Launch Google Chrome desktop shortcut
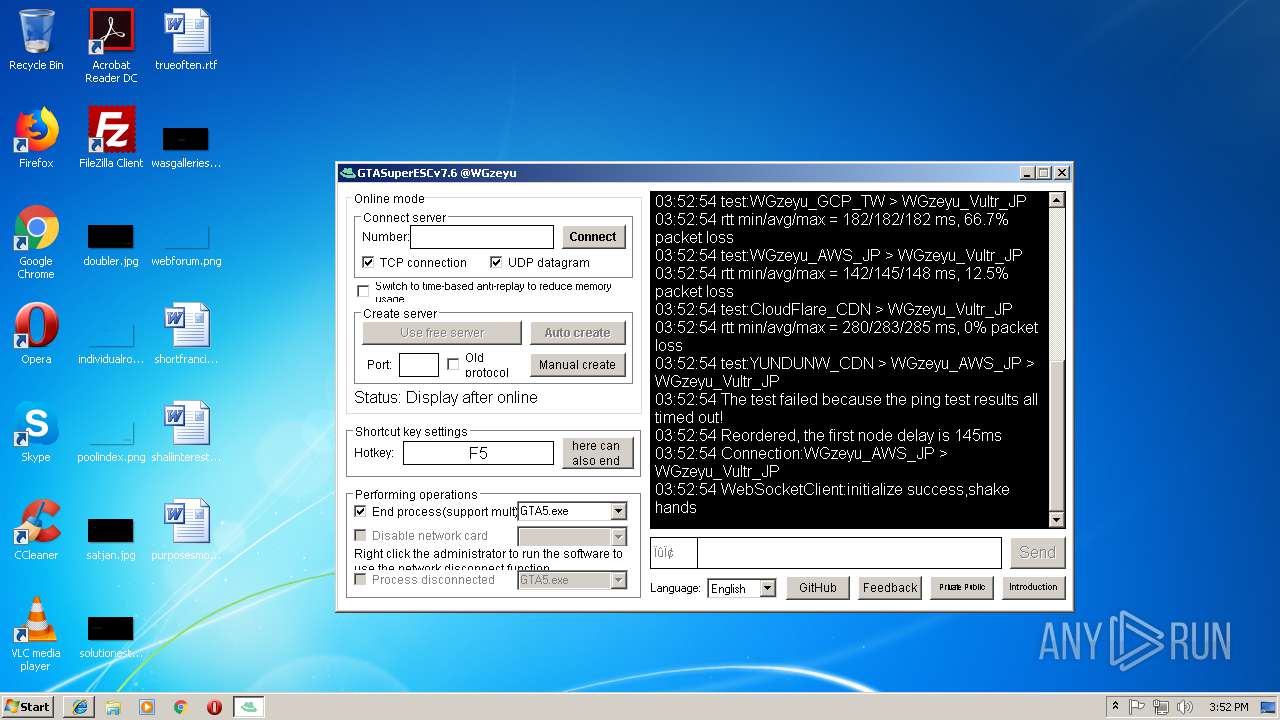This screenshot has height=720, width=1280. click(36, 242)
